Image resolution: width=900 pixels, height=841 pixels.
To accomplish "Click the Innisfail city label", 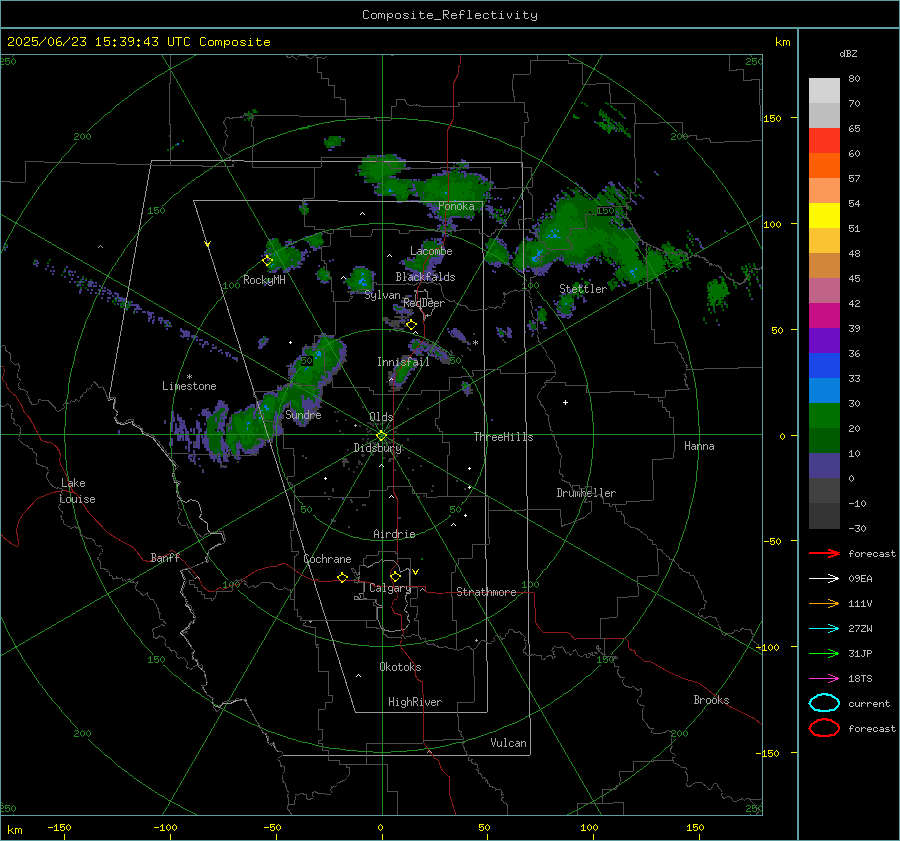I will pos(403,362).
